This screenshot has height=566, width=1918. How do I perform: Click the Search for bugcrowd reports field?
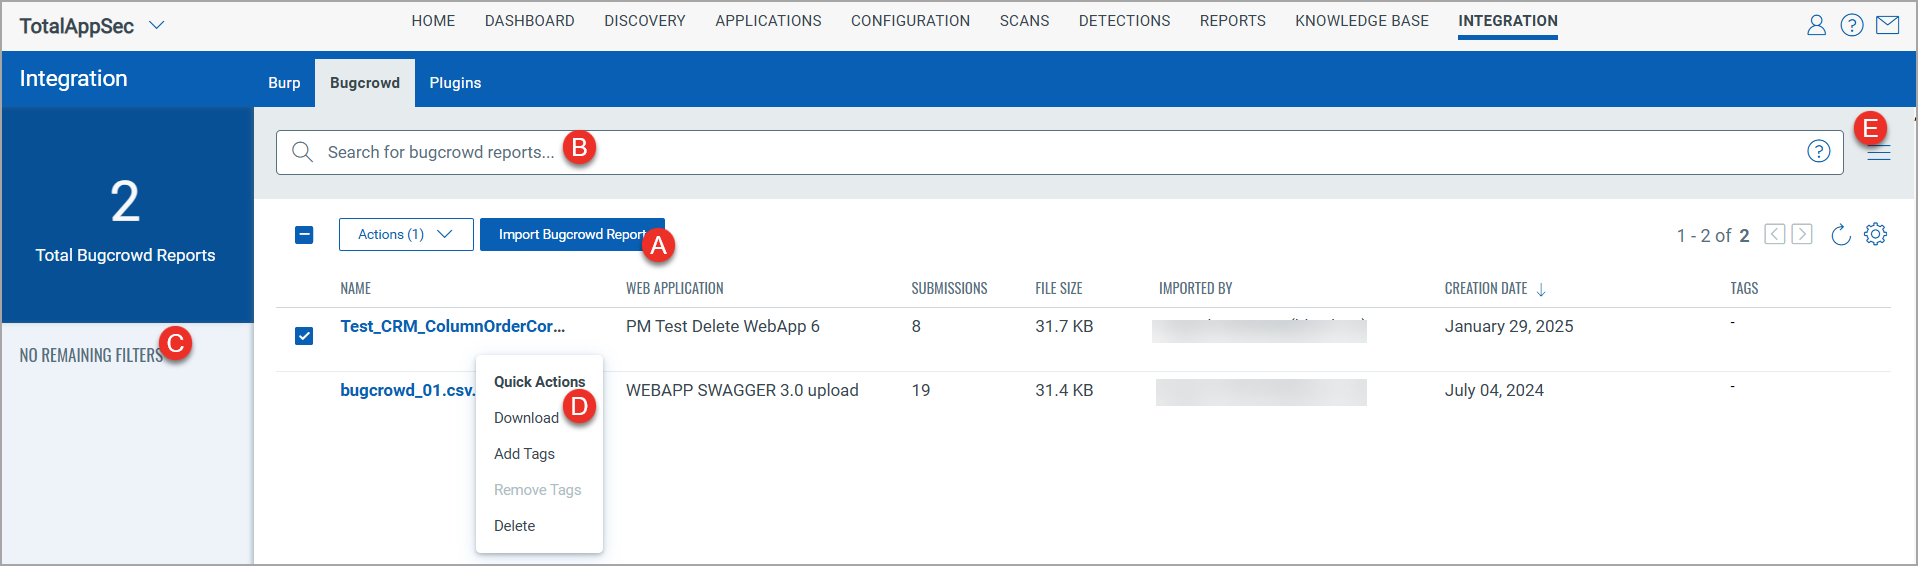pyautogui.click(x=1059, y=152)
